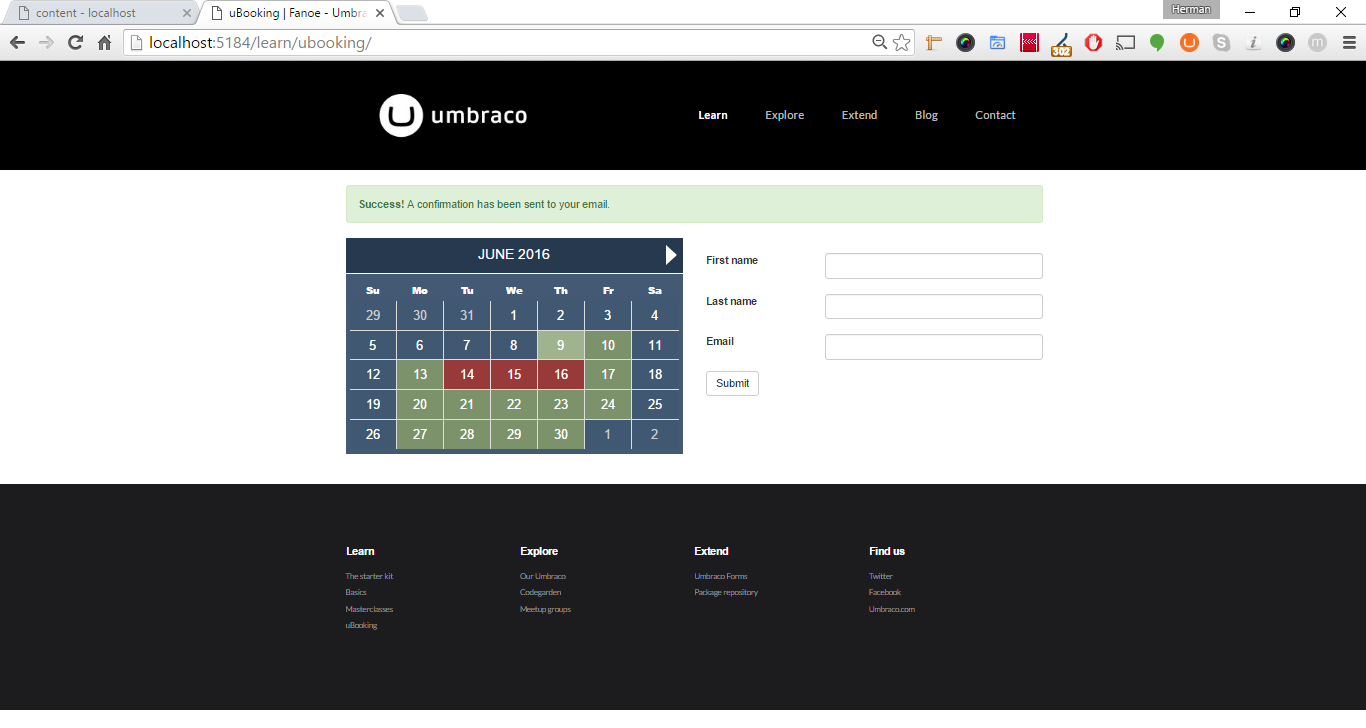Click the grey Skype extension icon
Image resolution: width=1366 pixels, height=728 pixels.
click(x=1221, y=43)
